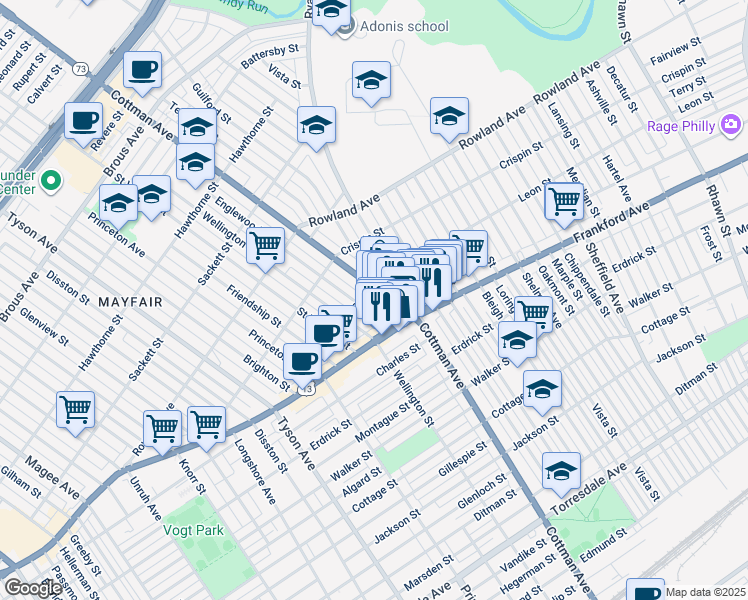Open the green pin by the Center label
Screen dimensions: 748x600
click(51, 181)
